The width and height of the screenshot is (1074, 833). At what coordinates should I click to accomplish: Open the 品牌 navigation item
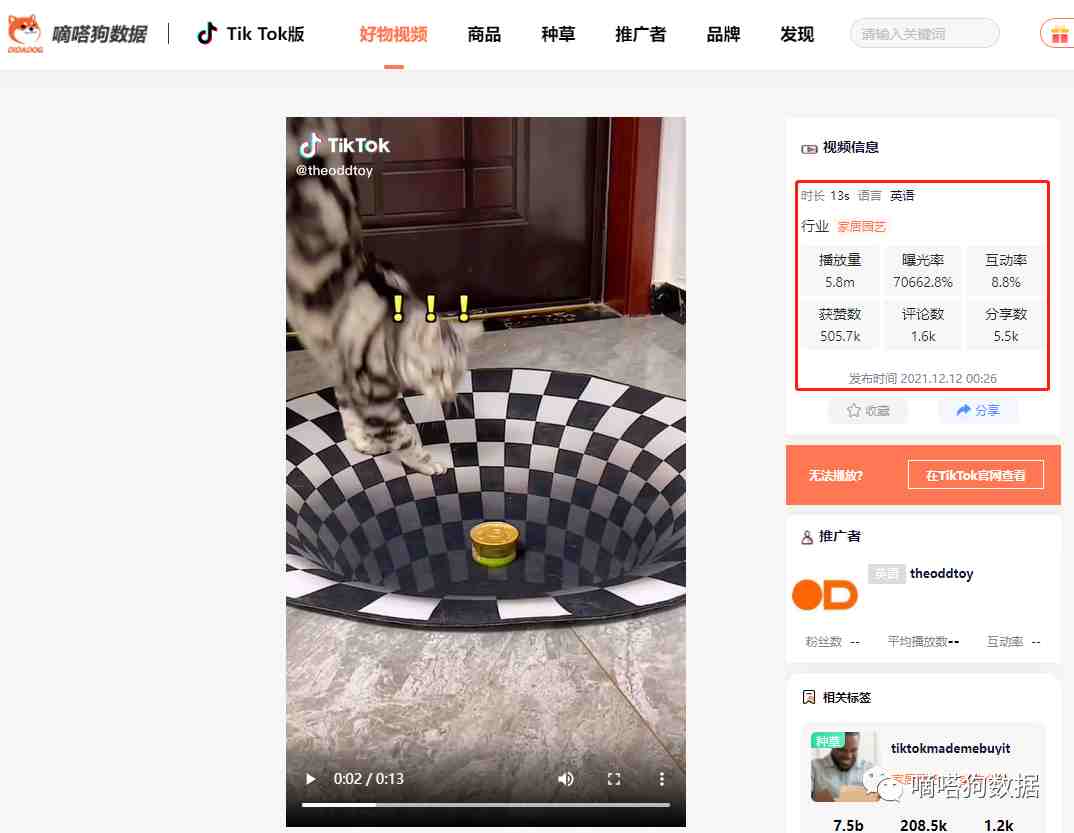723,34
